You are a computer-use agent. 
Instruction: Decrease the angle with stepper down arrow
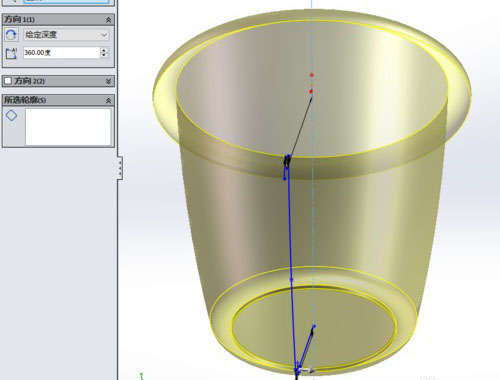[104, 55]
